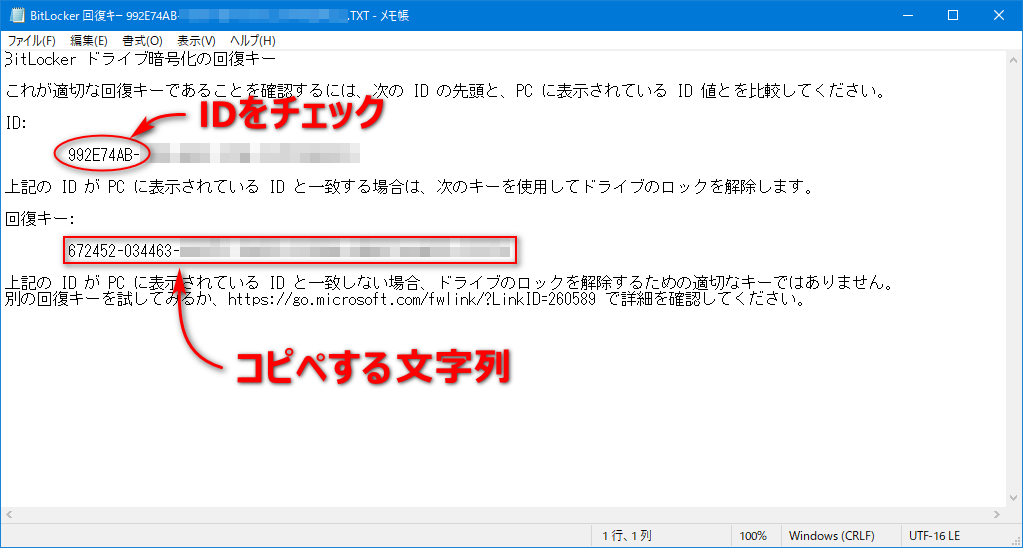Maximize the Notepad window

(x=953, y=15)
